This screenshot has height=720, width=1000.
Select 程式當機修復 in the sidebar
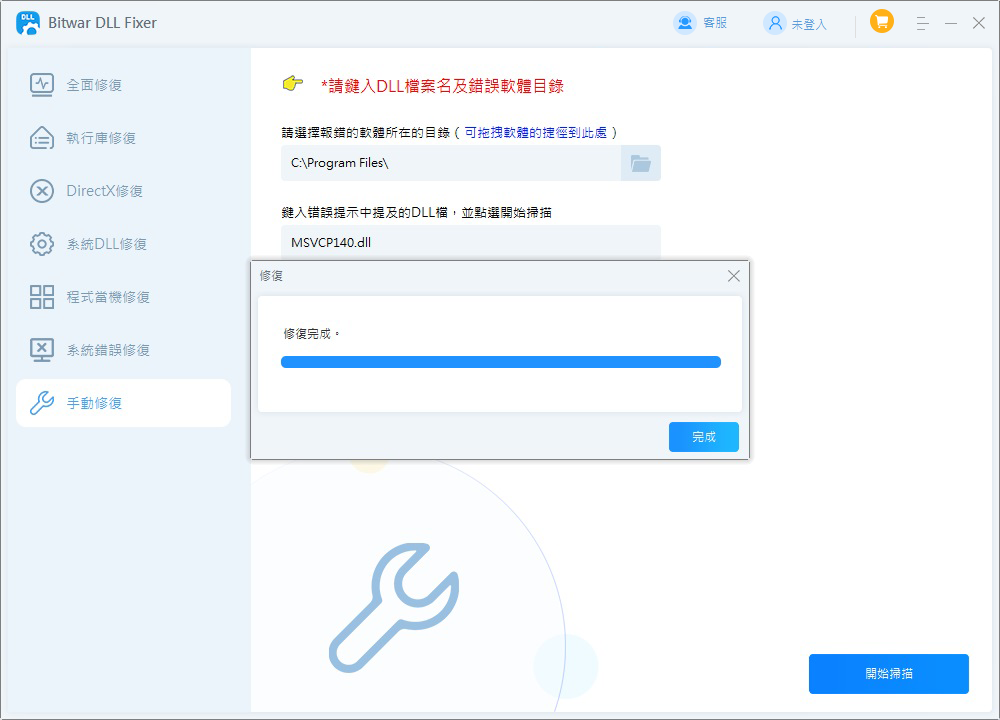click(123, 297)
